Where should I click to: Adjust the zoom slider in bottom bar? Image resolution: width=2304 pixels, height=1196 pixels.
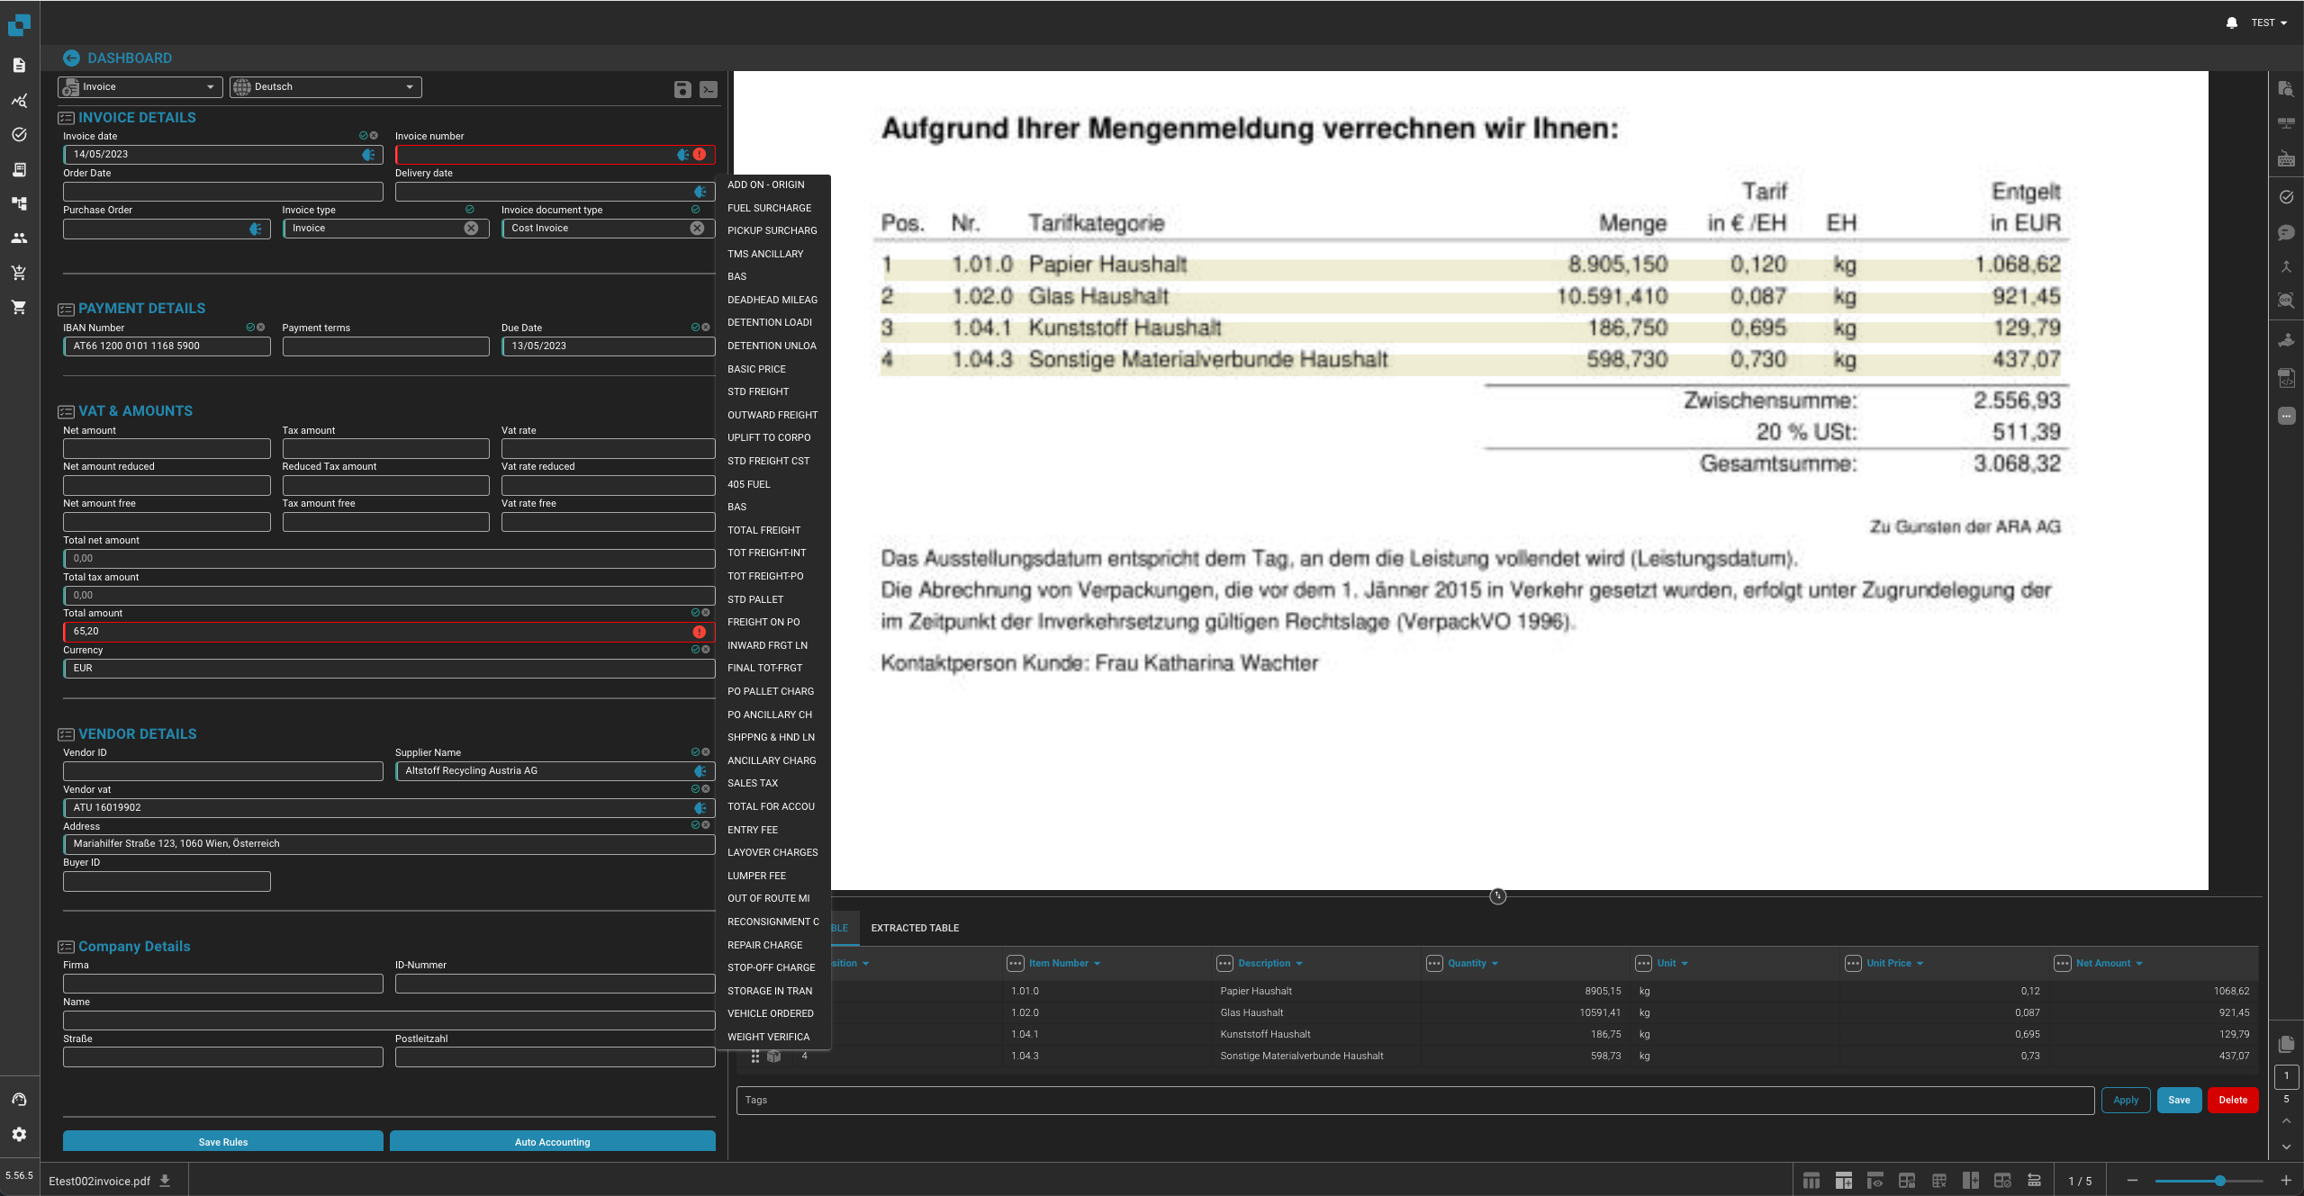[2219, 1181]
